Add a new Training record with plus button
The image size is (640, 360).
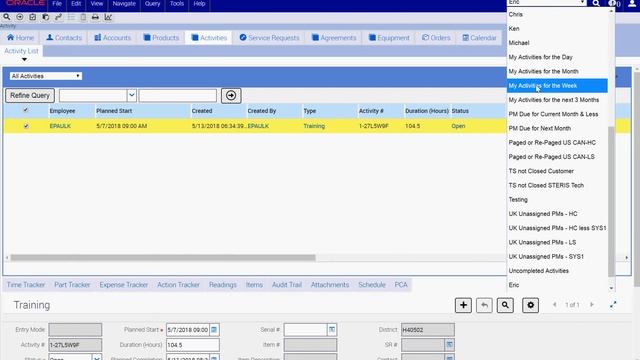pyautogui.click(x=463, y=305)
